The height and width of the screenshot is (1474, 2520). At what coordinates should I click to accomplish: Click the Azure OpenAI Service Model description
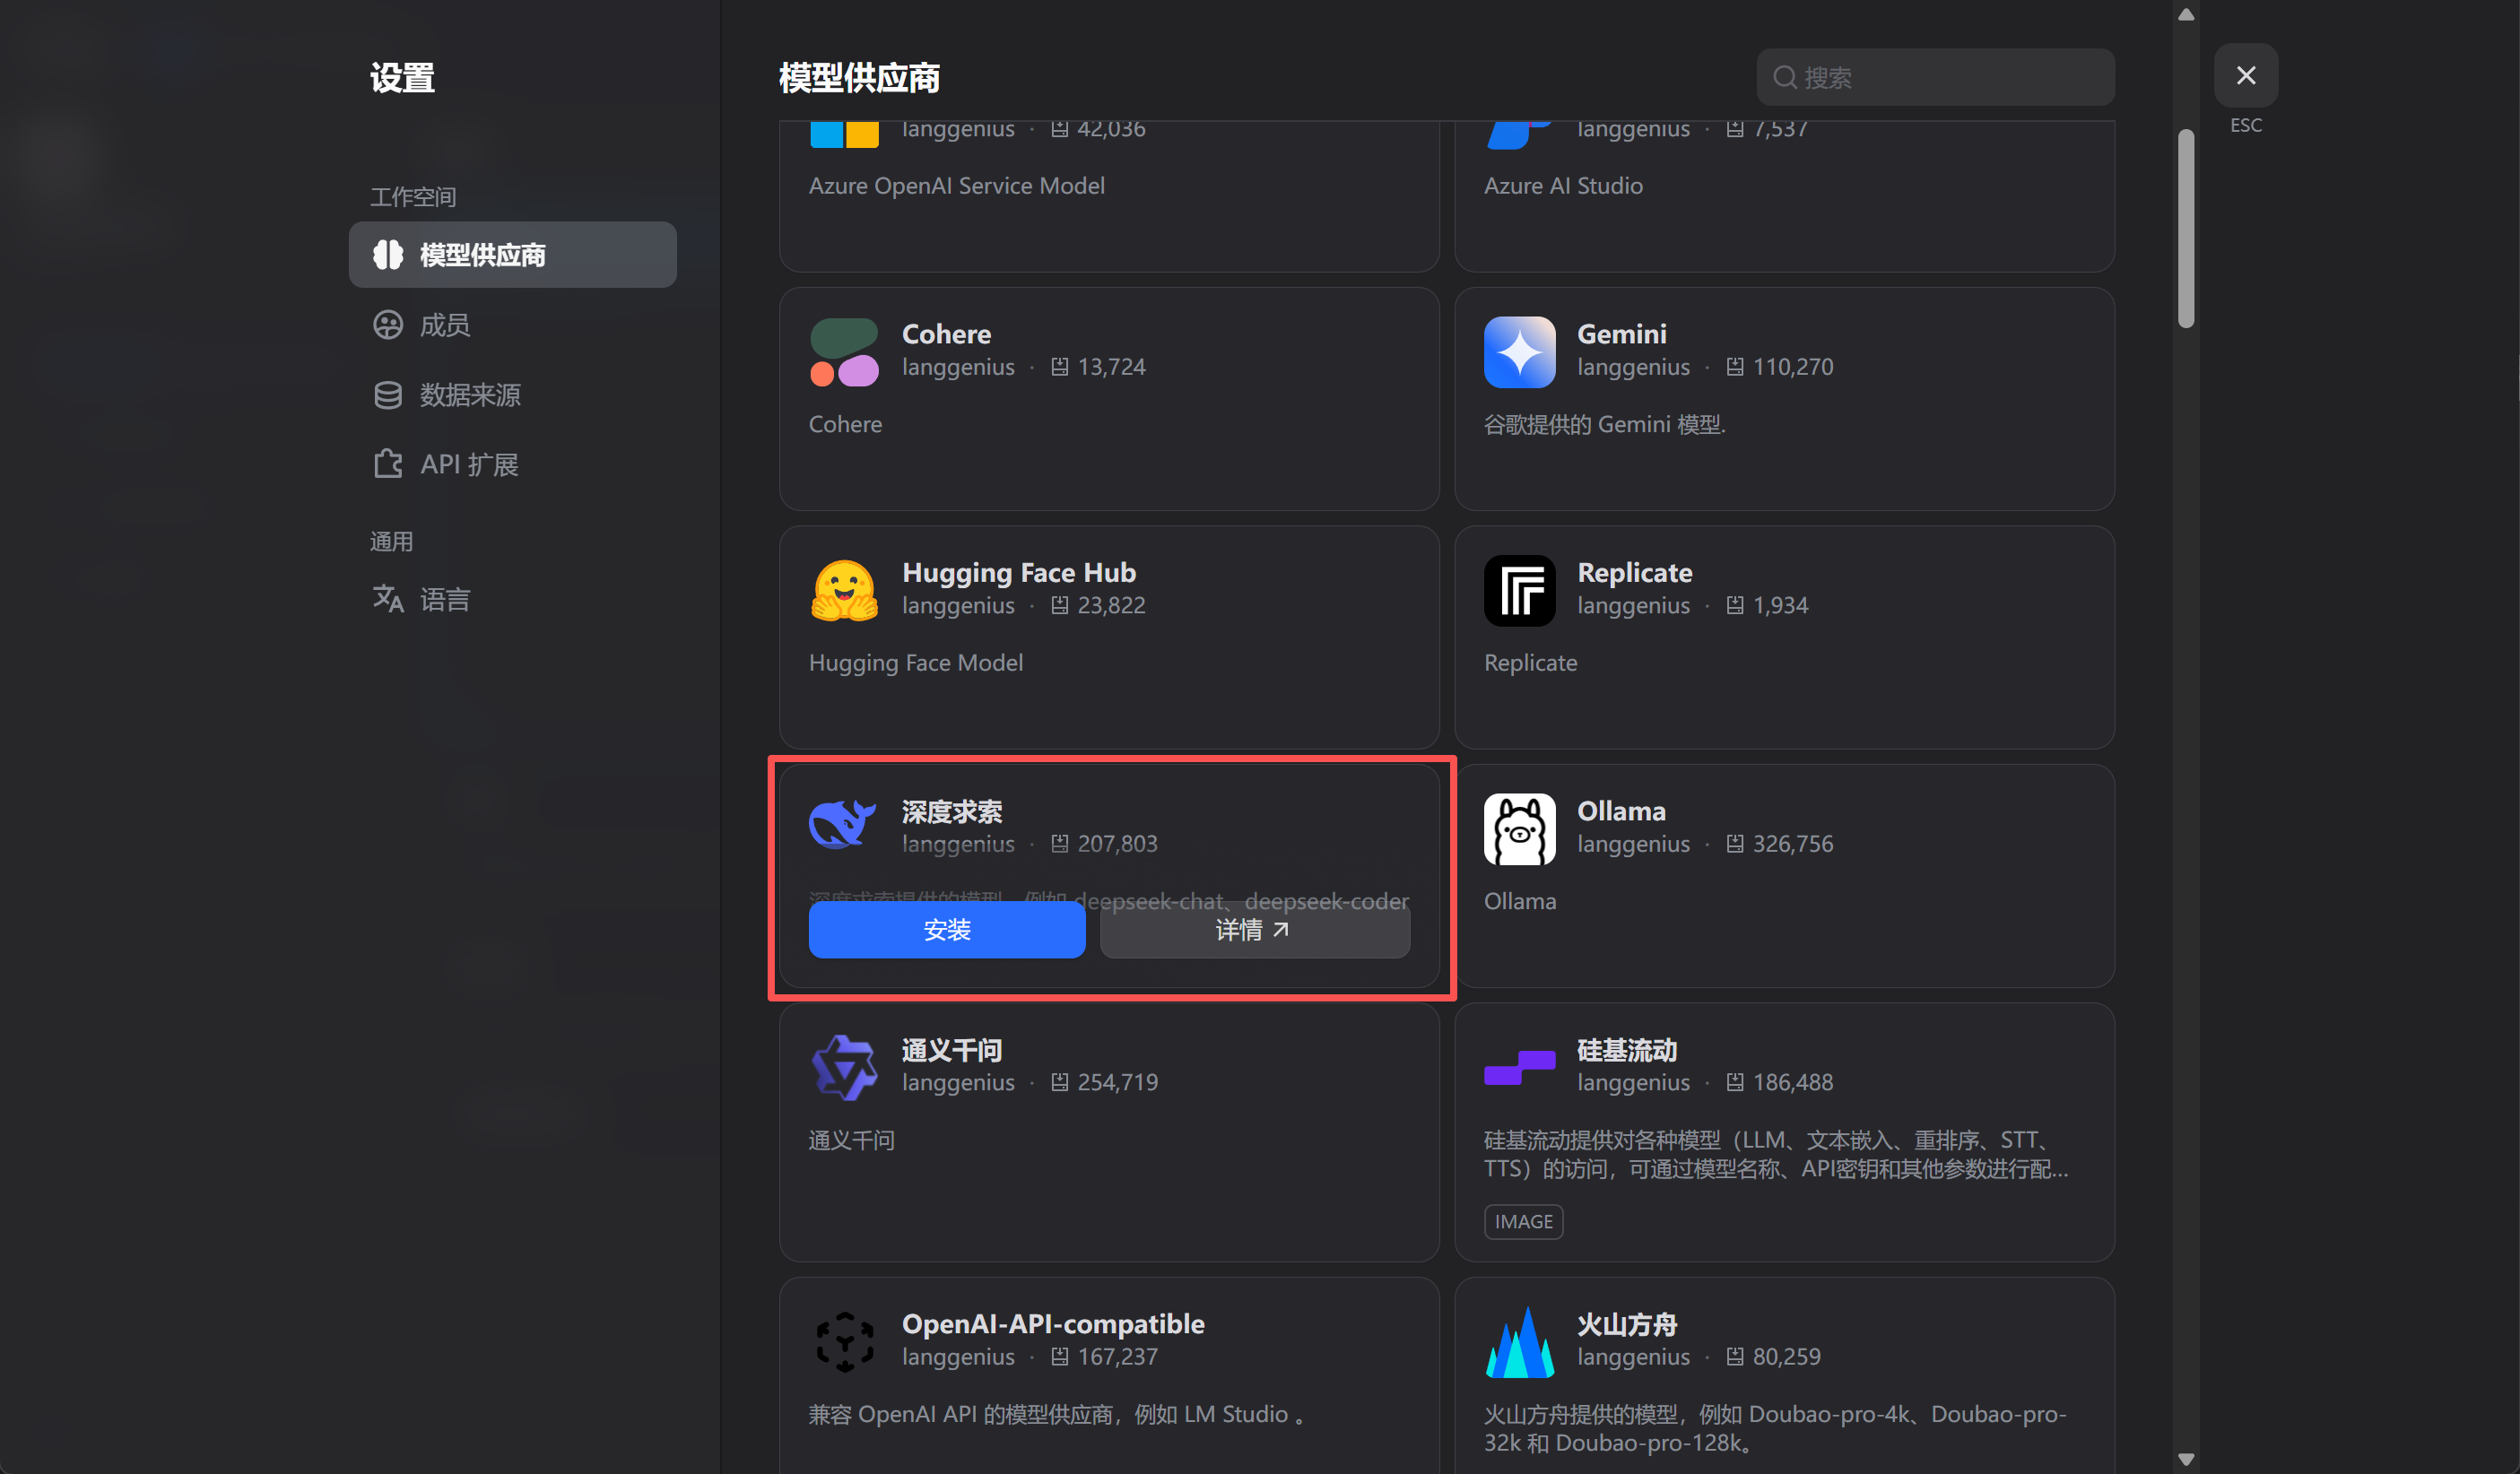(x=956, y=186)
